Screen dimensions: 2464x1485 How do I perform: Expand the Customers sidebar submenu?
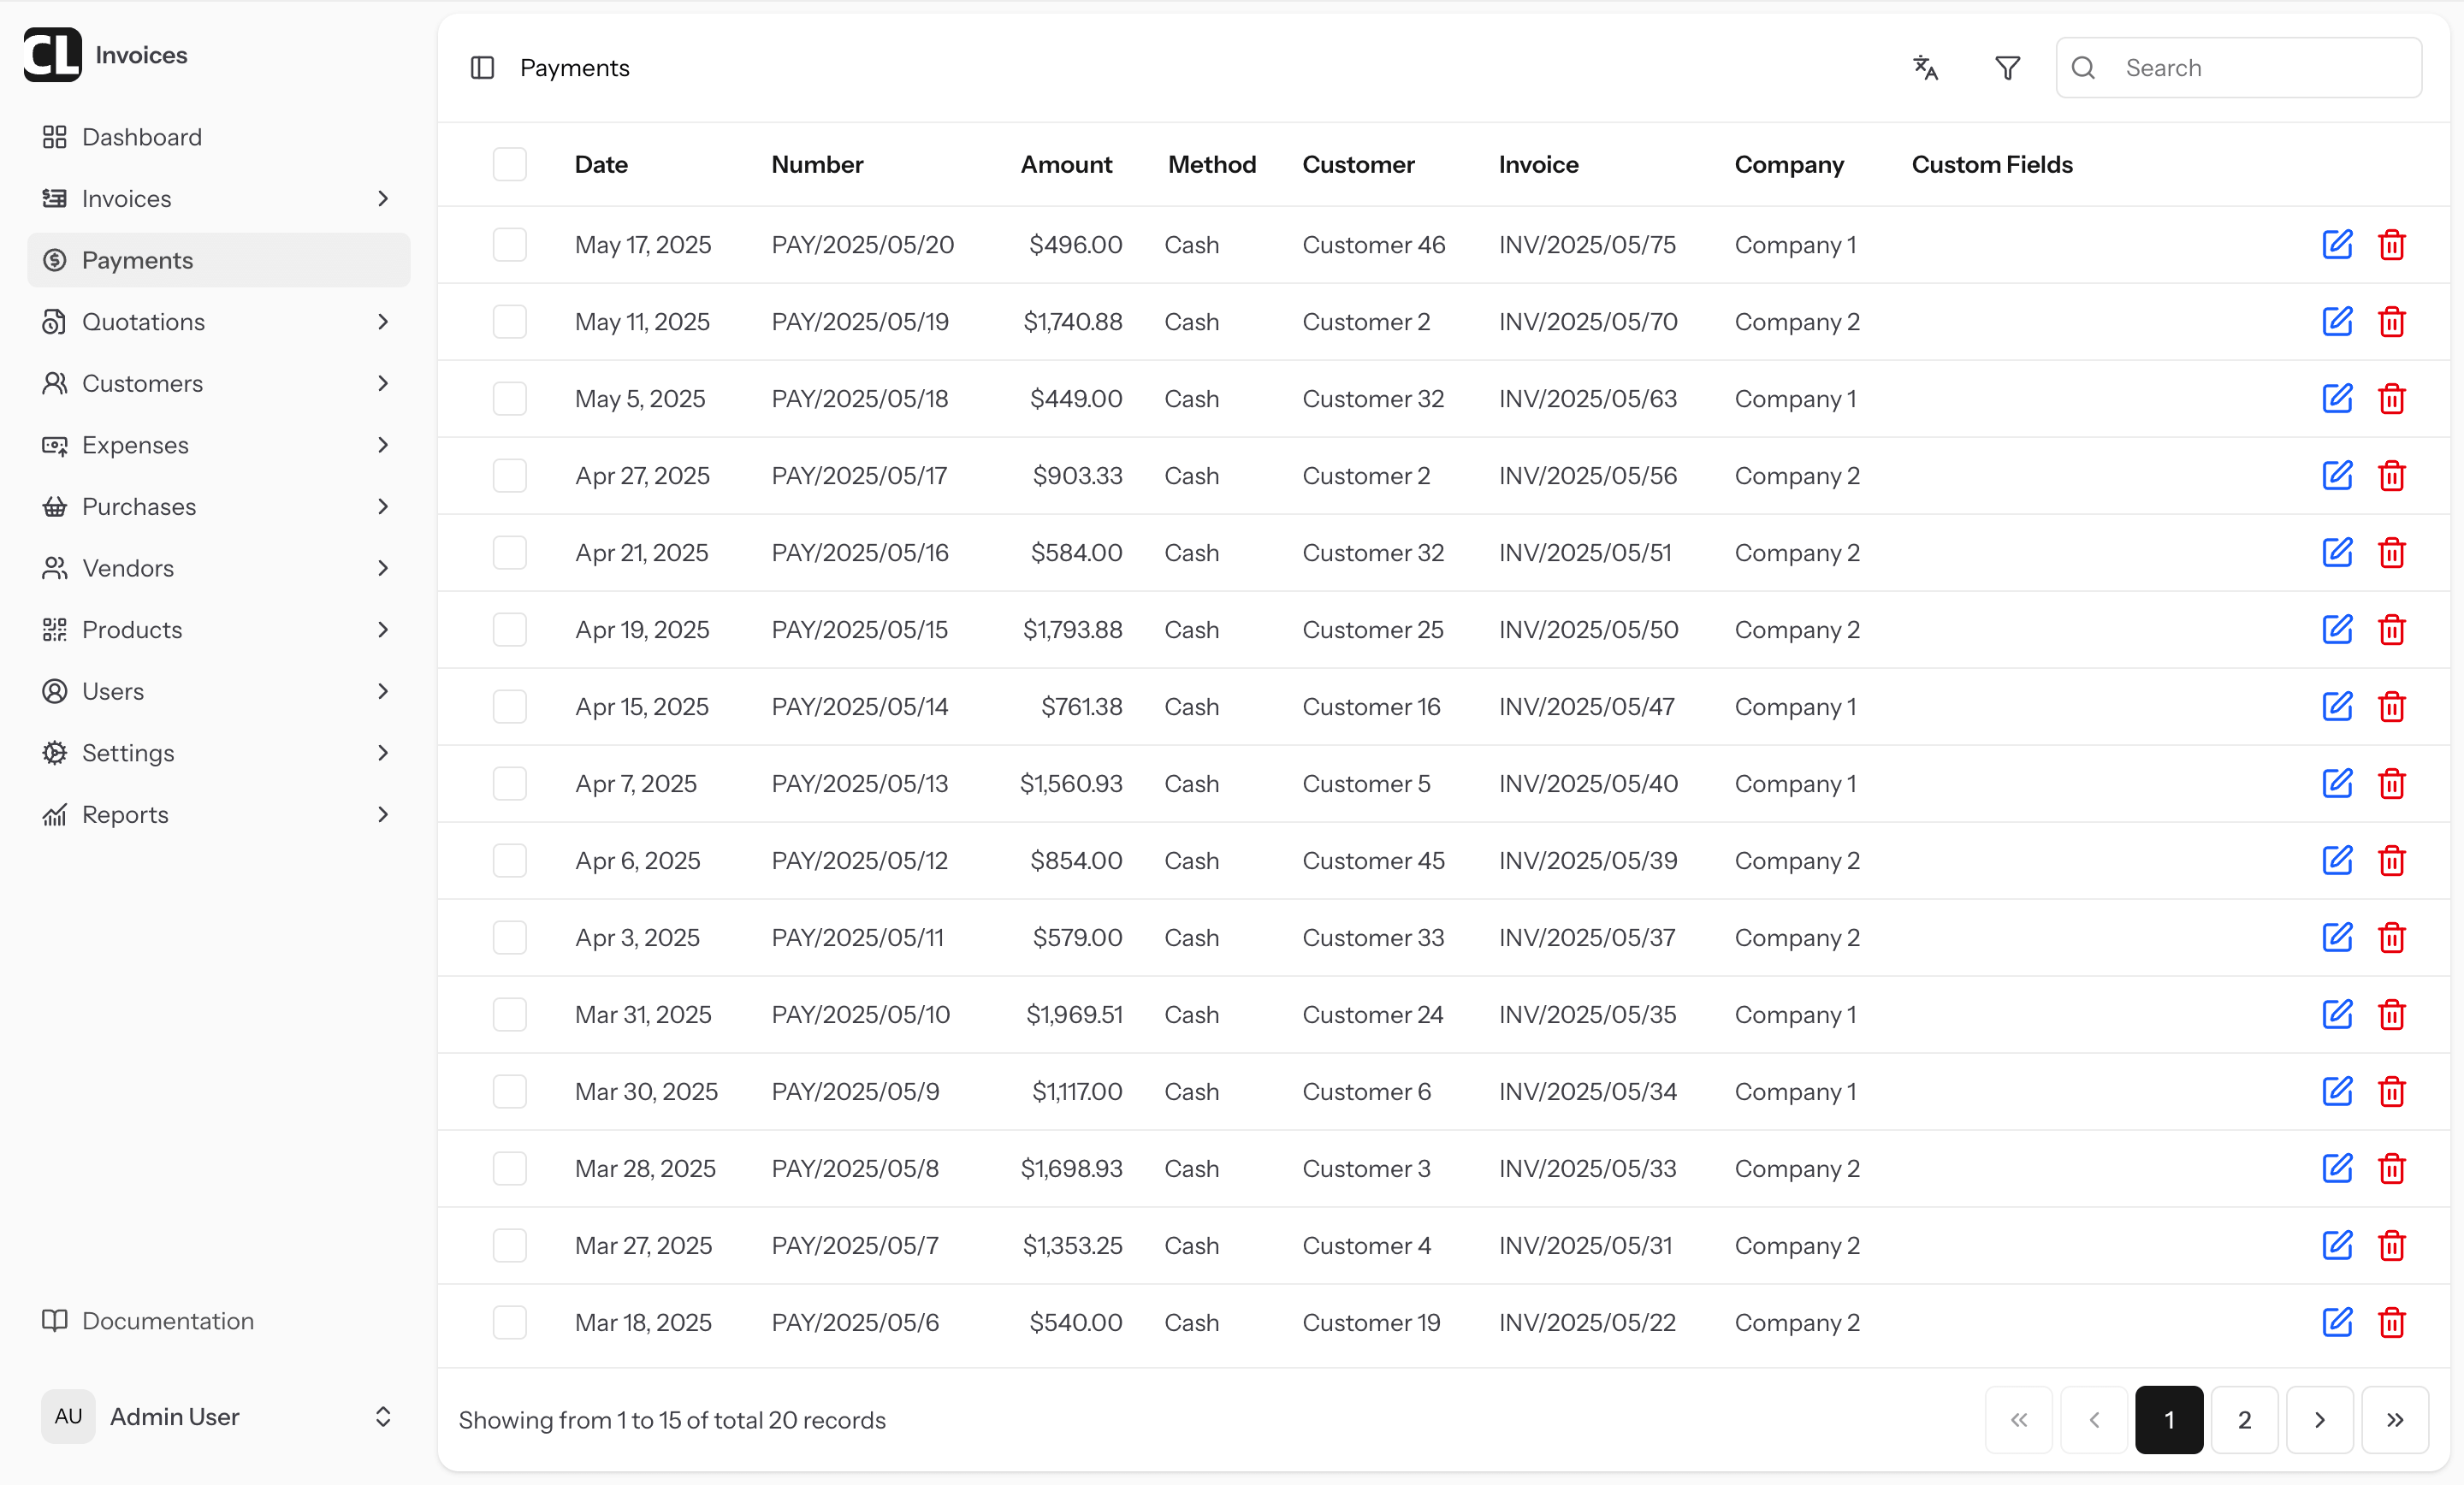point(383,383)
